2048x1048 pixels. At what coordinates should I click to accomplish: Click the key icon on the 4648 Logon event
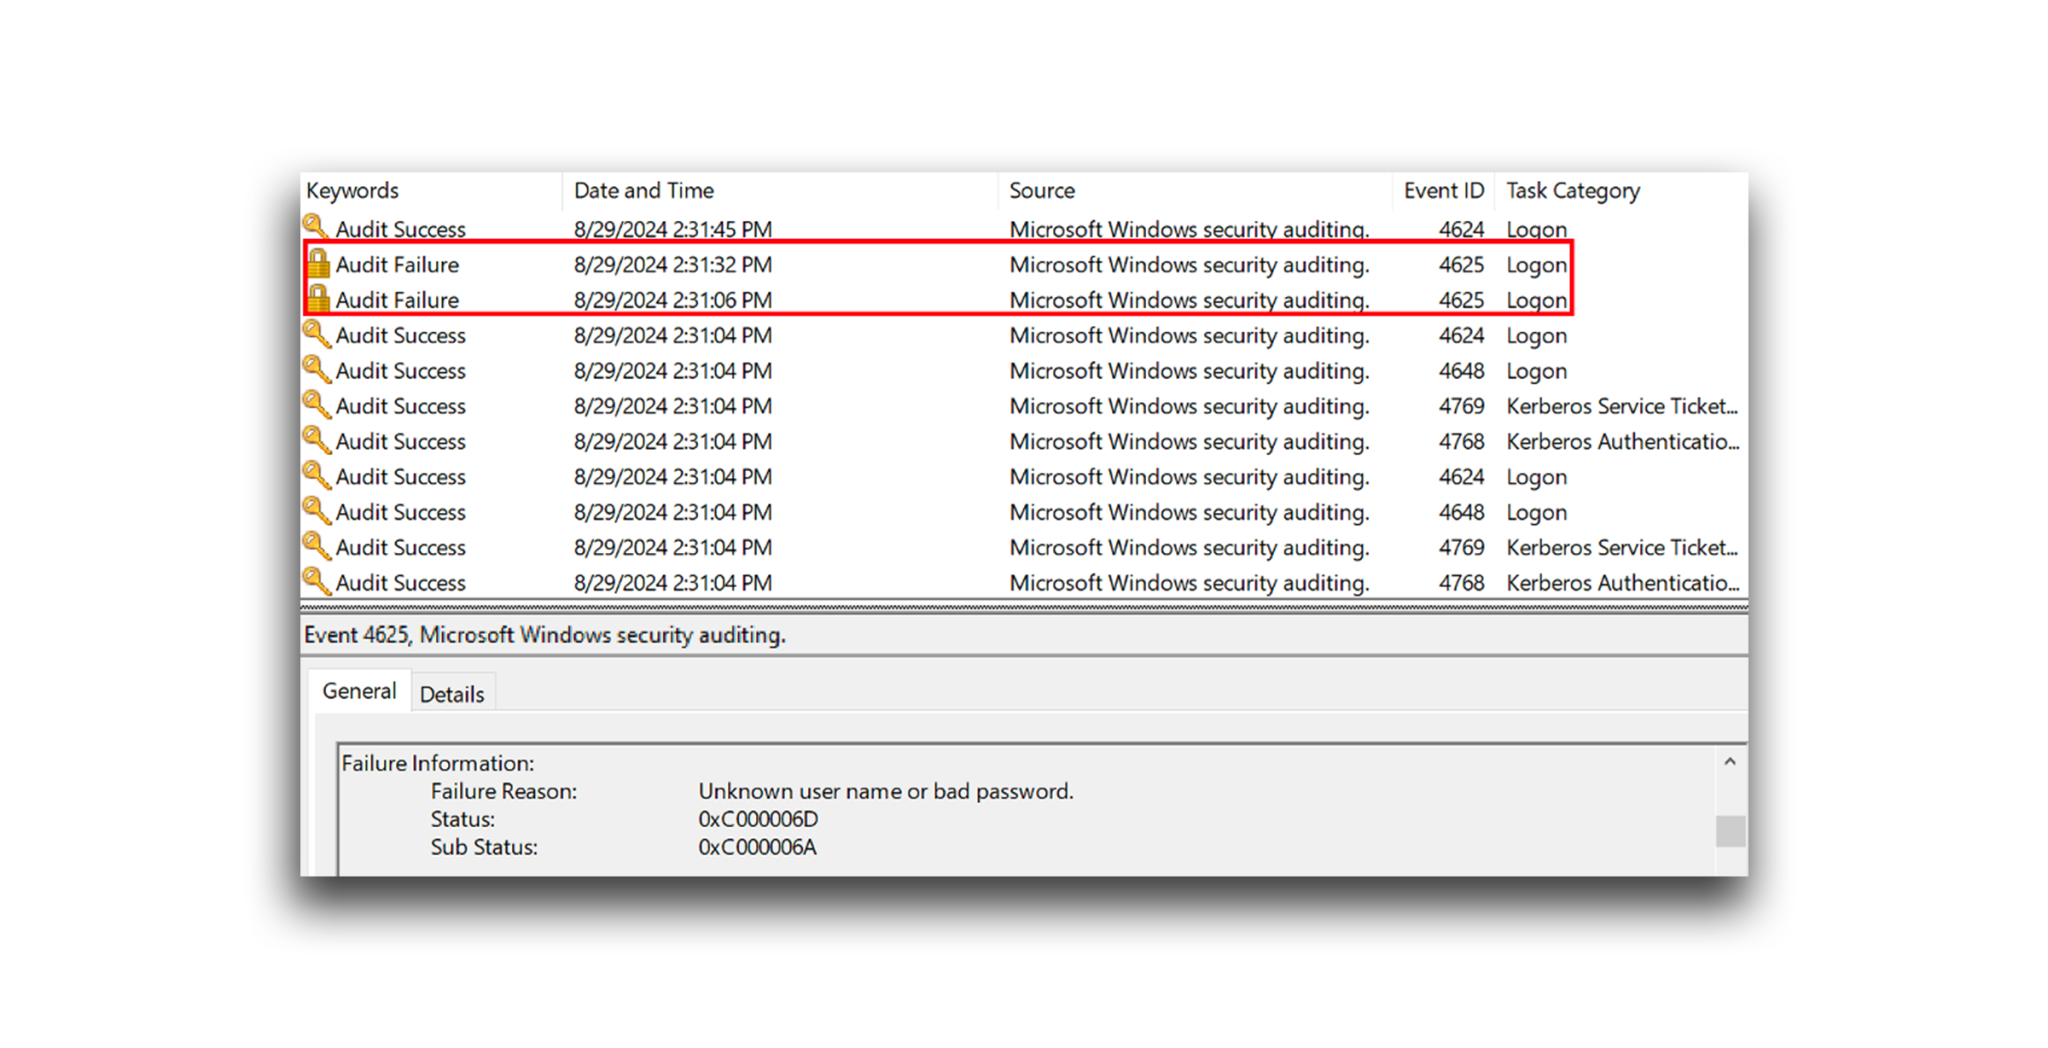[x=318, y=370]
